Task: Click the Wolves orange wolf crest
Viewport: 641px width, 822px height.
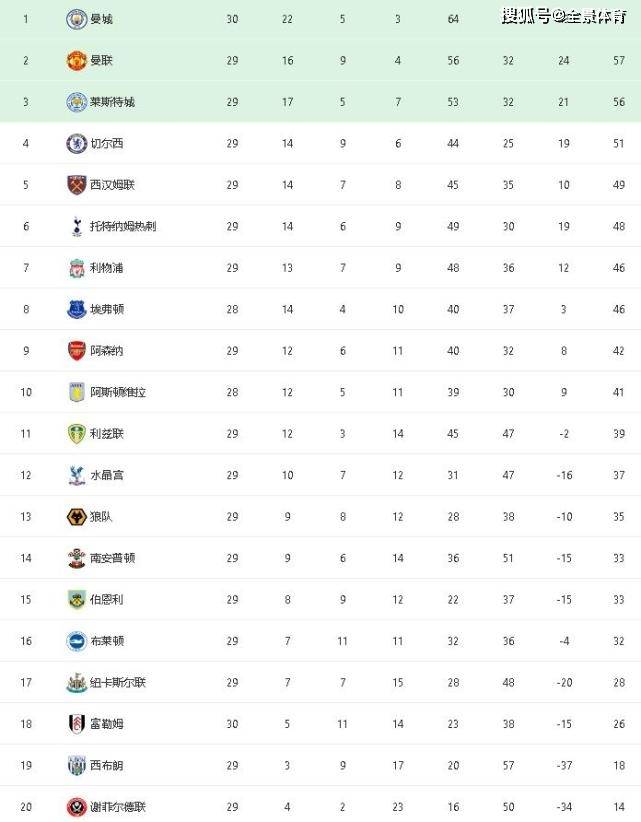Action: coord(77,517)
